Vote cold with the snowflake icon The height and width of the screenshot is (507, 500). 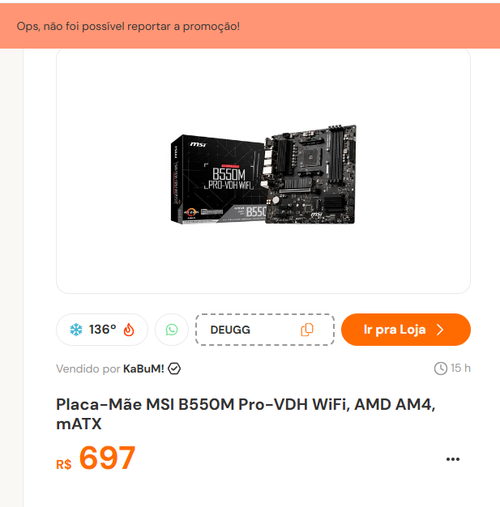tap(76, 330)
